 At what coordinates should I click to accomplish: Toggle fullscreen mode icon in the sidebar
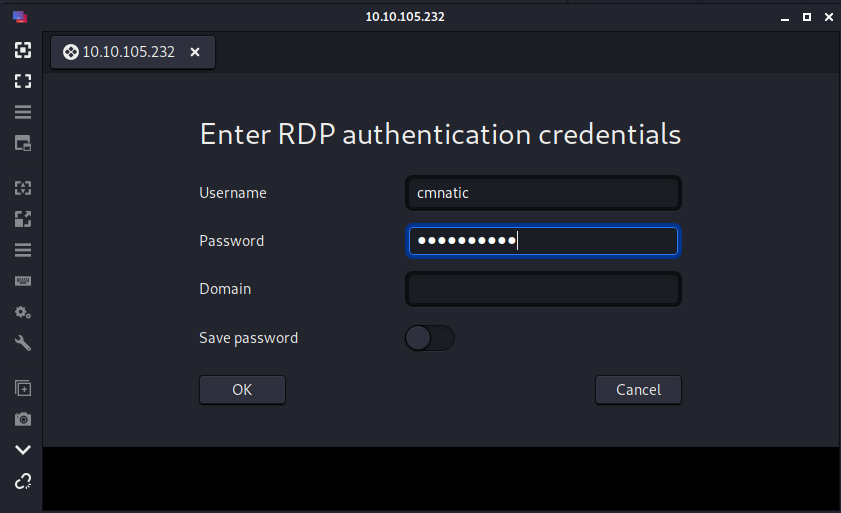pos(23,81)
